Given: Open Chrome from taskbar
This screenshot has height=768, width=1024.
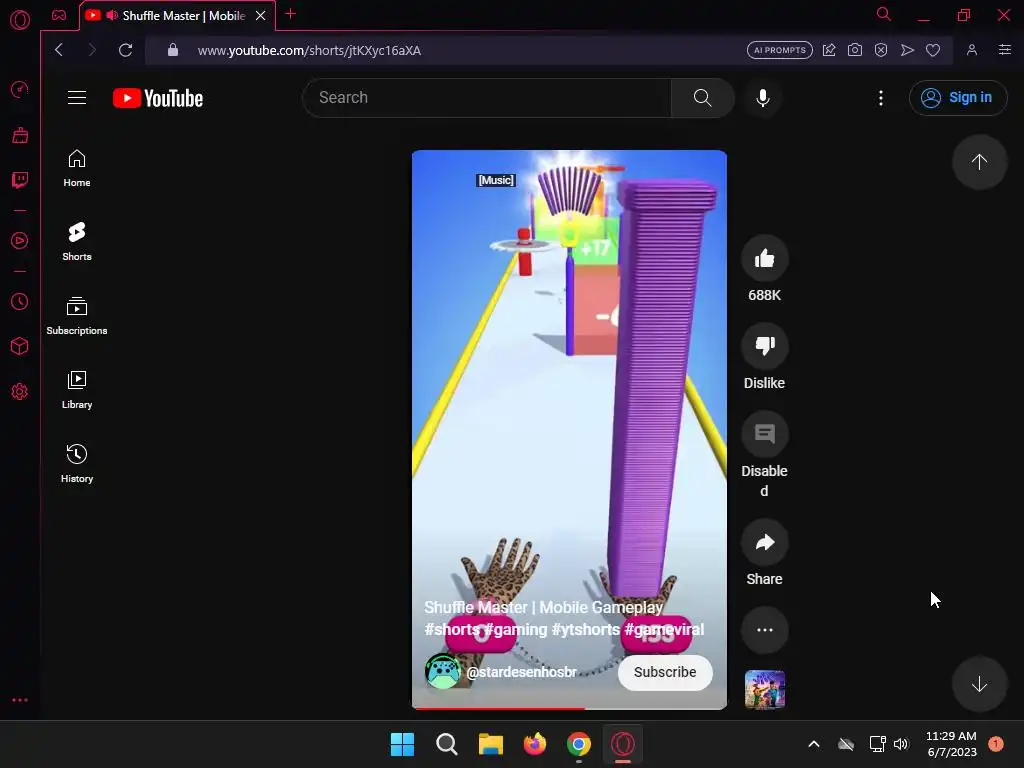Looking at the screenshot, I should (579, 744).
